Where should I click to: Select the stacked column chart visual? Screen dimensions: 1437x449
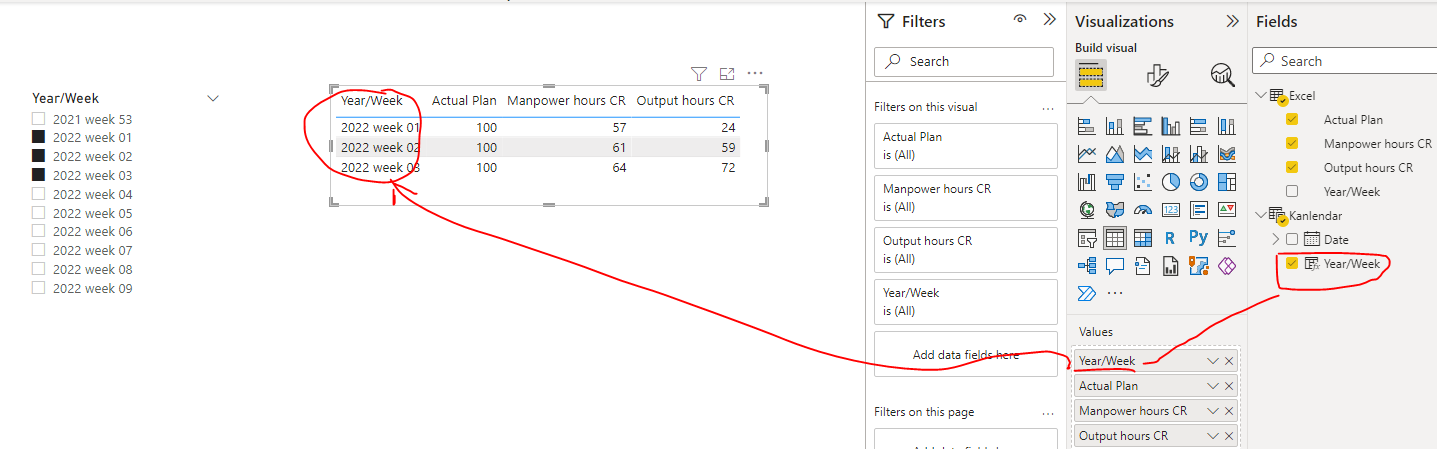pyautogui.click(x=1114, y=127)
